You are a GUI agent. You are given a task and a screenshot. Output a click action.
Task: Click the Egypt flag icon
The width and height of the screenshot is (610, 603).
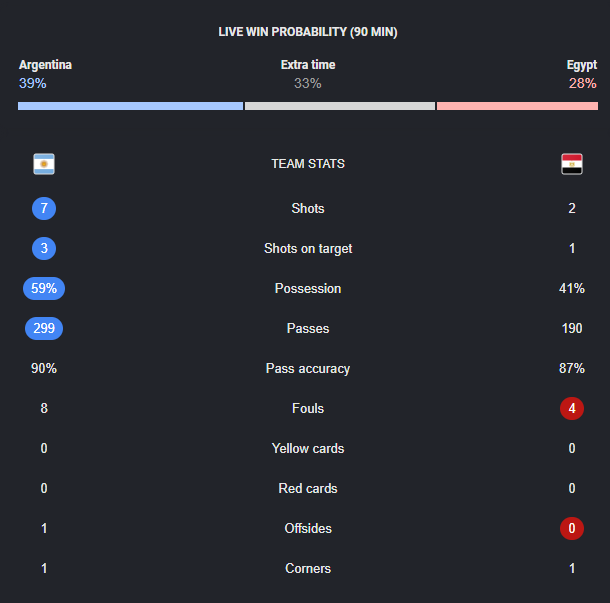coord(572,164)
